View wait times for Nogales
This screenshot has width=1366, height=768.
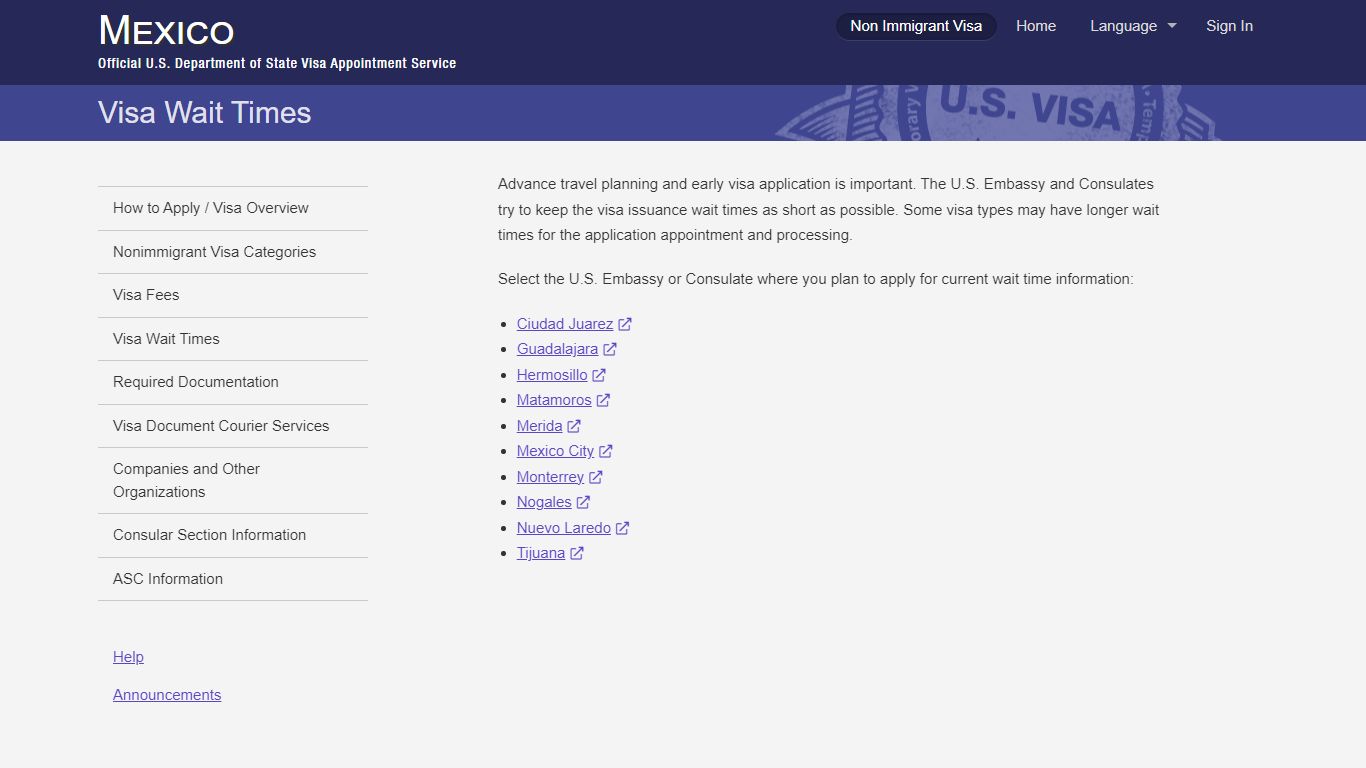click(x=544, y=502)
